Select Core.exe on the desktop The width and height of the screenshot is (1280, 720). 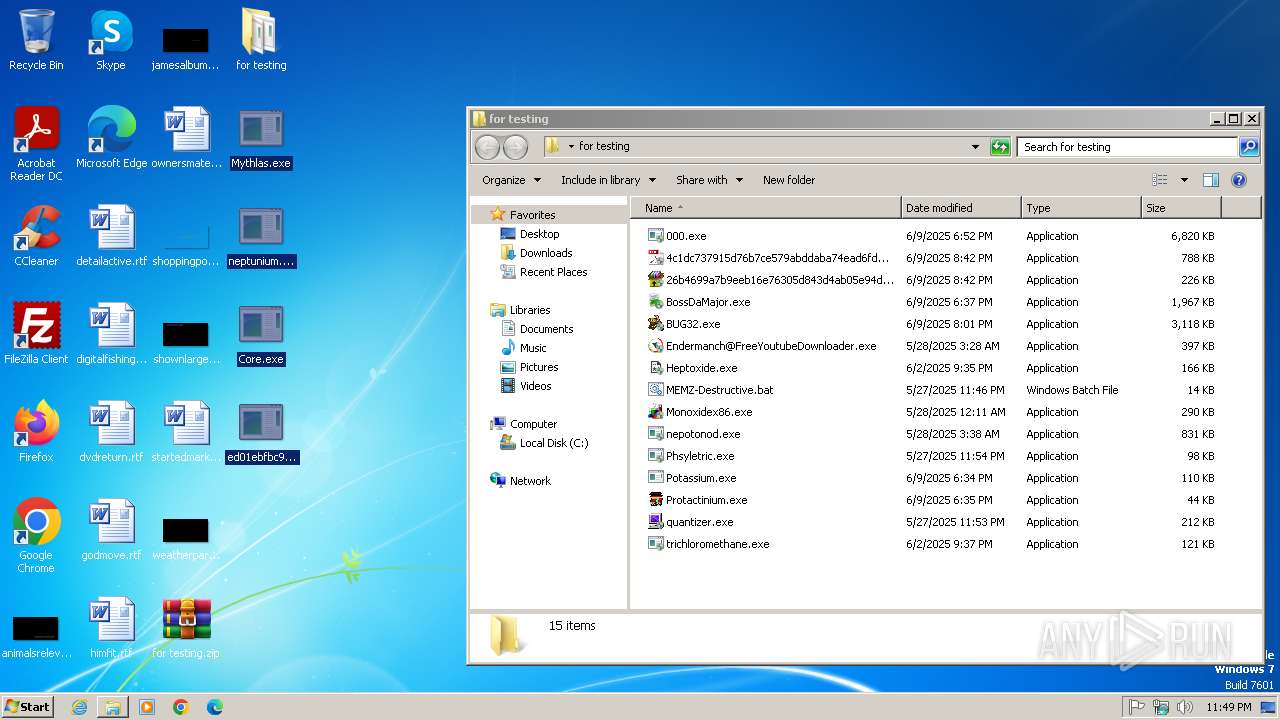pyautogui.click(x=261, y=334)
